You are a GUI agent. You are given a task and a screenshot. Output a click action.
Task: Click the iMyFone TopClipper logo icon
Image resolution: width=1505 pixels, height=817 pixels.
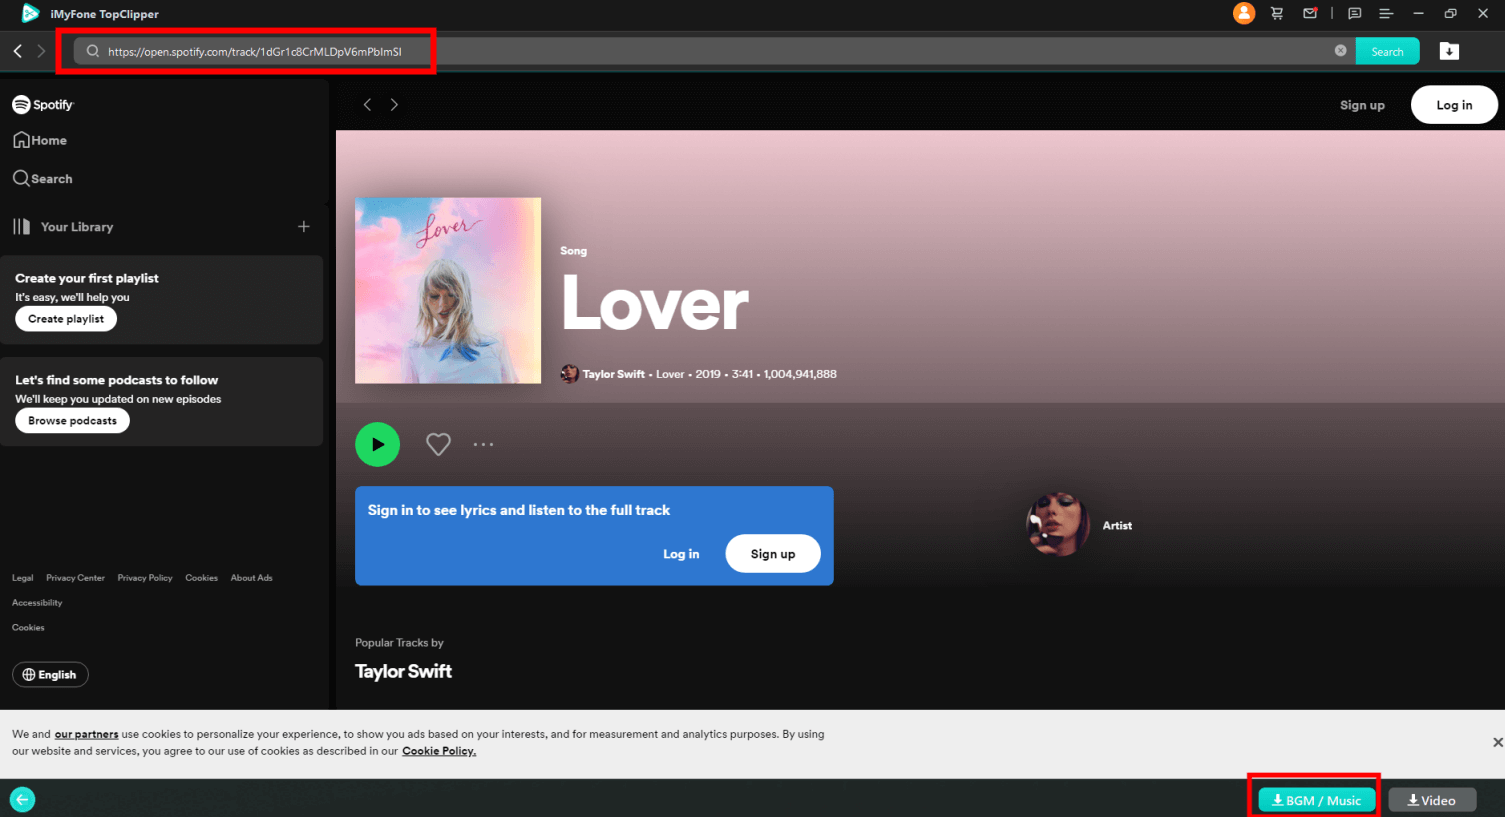[x=30, y=13]
